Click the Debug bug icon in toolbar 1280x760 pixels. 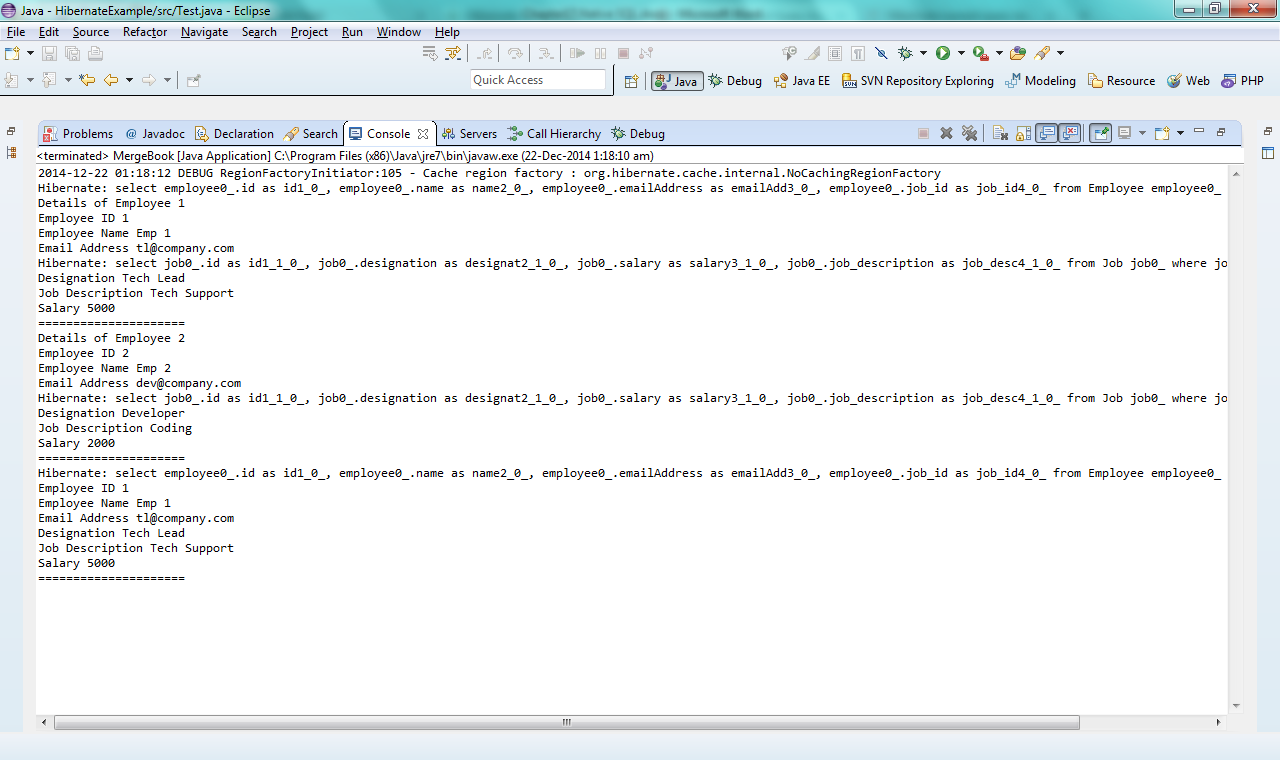click(x=905, y=53)
